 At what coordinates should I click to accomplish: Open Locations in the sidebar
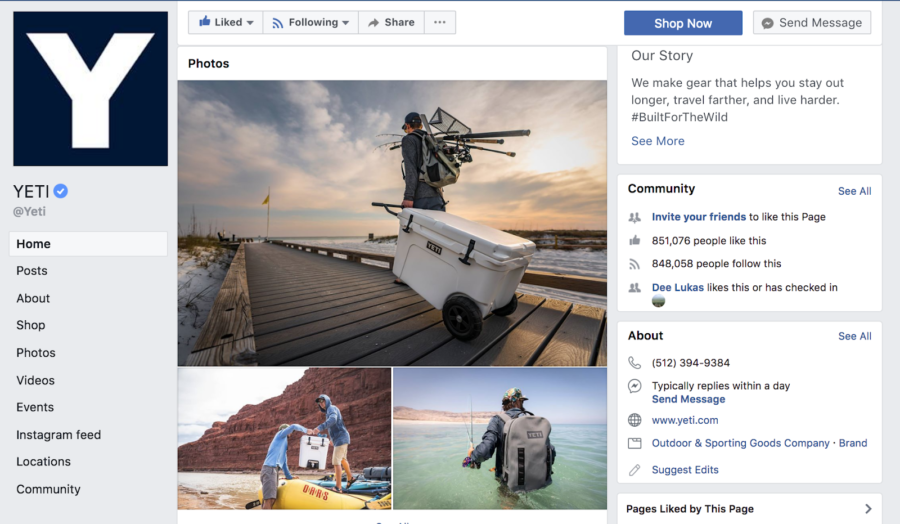coord(43,461)
